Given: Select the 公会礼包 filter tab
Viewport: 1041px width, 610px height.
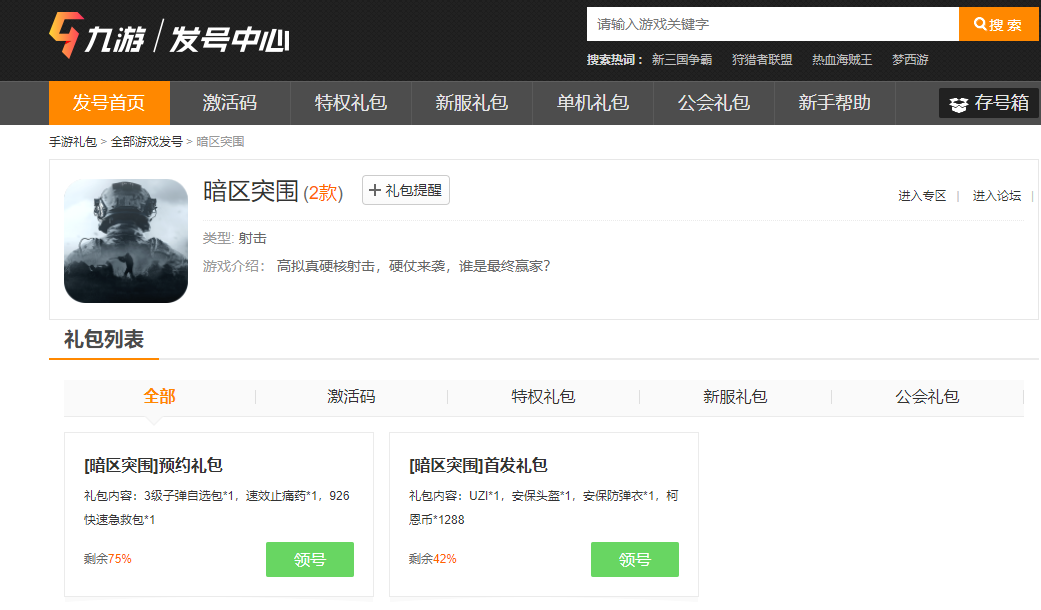Looking at the screenshot, I should tap(927, 397).
